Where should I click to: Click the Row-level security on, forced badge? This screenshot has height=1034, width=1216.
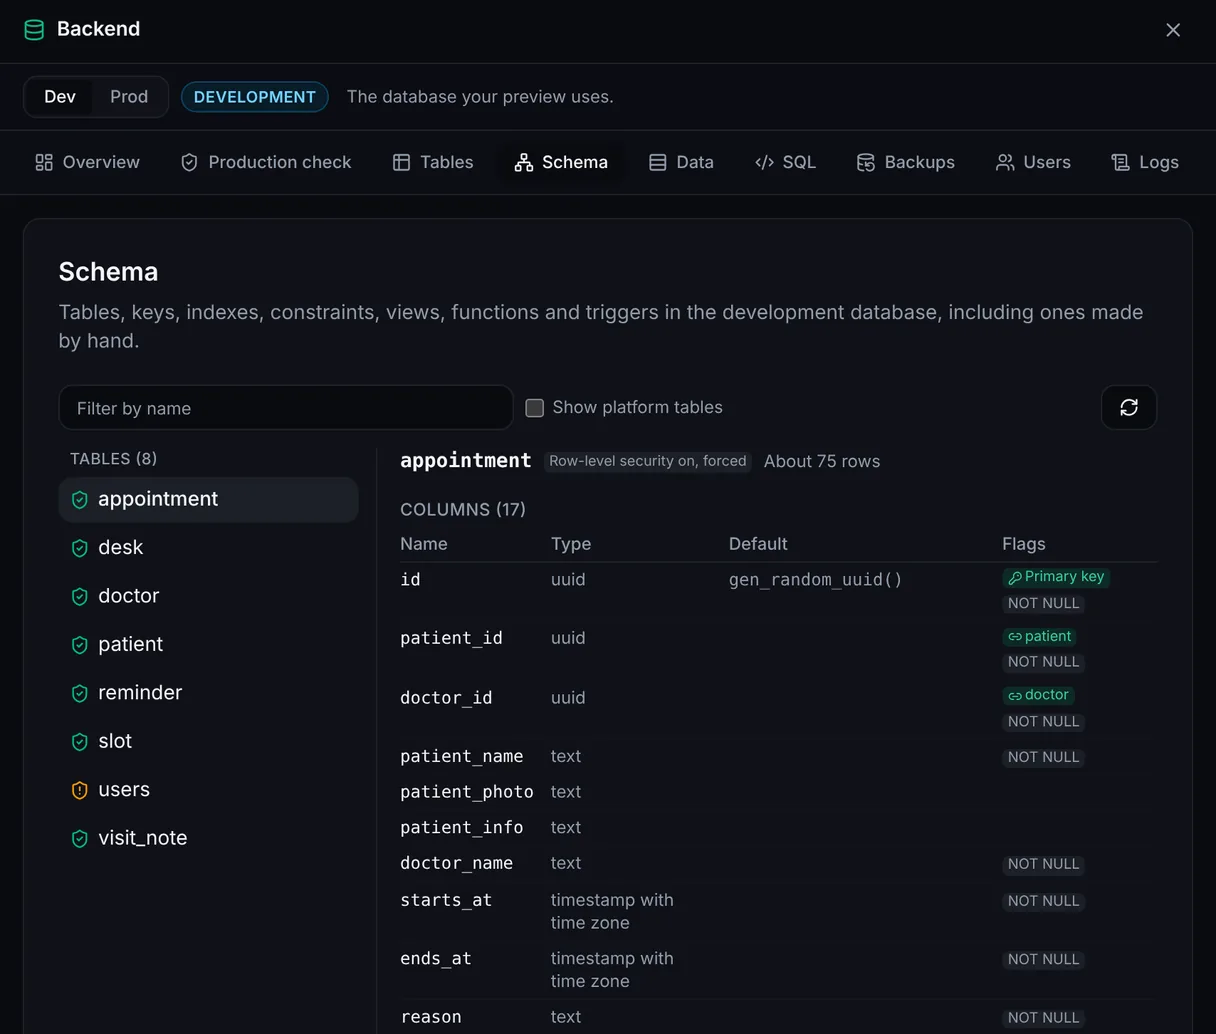648,461
